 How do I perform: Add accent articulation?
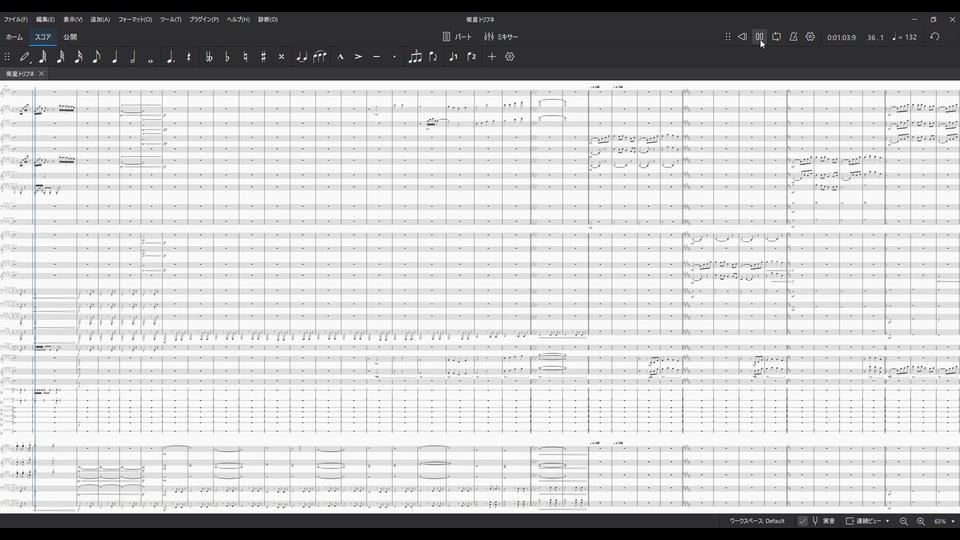coord(358,57)
